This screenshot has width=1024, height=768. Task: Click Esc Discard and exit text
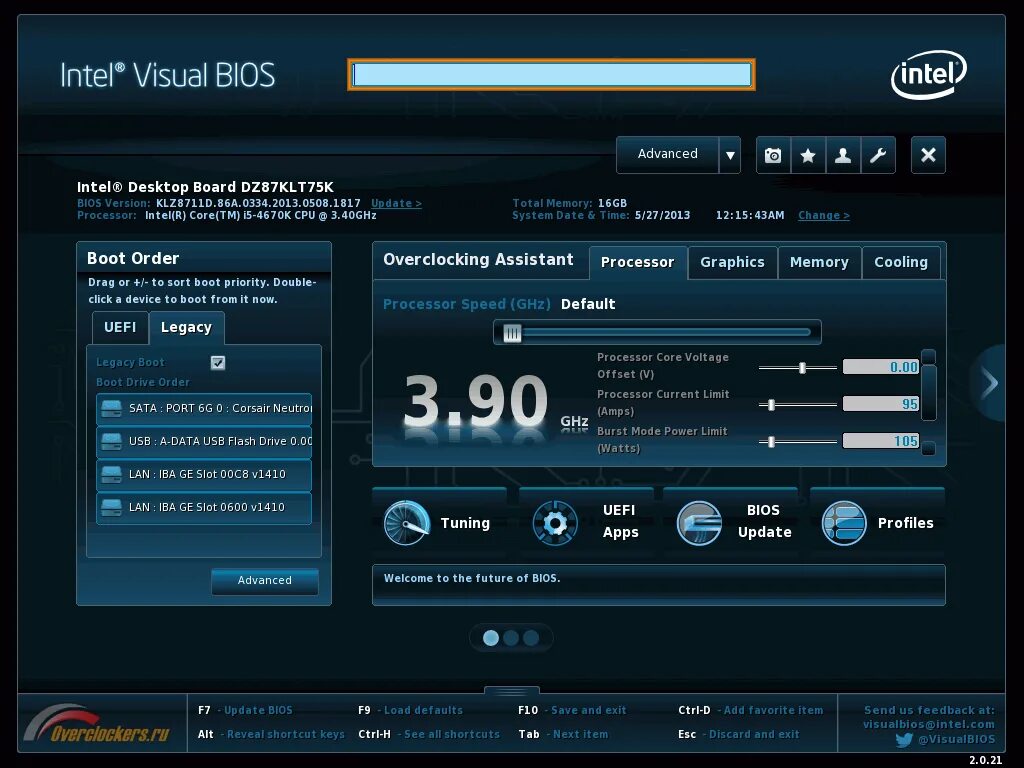pos(739,734)
